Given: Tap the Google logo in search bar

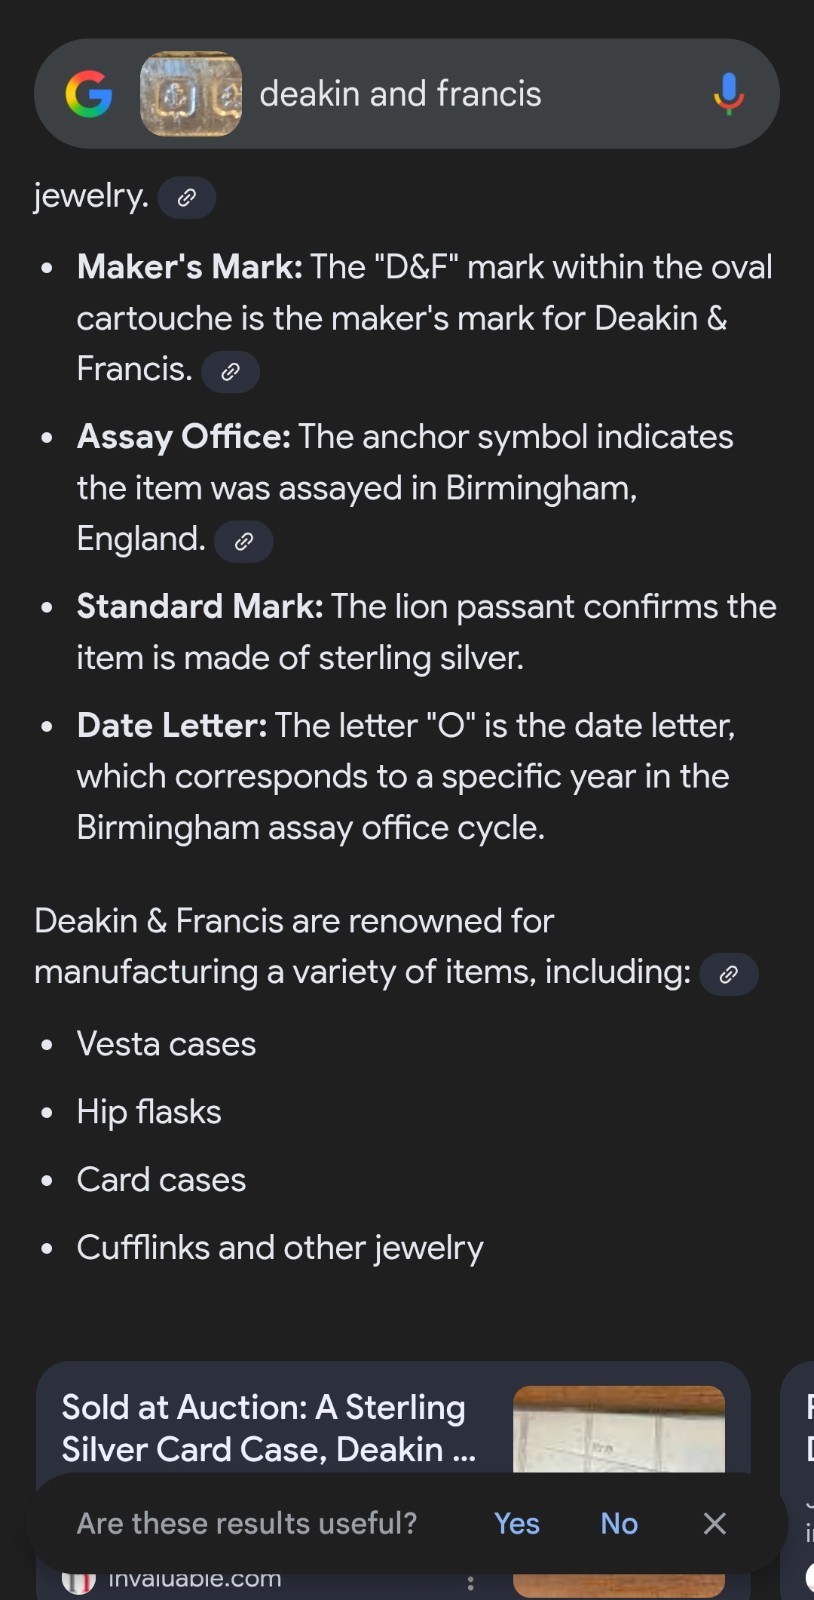Looking at the screenshot, I should click(x=88, y=94).
